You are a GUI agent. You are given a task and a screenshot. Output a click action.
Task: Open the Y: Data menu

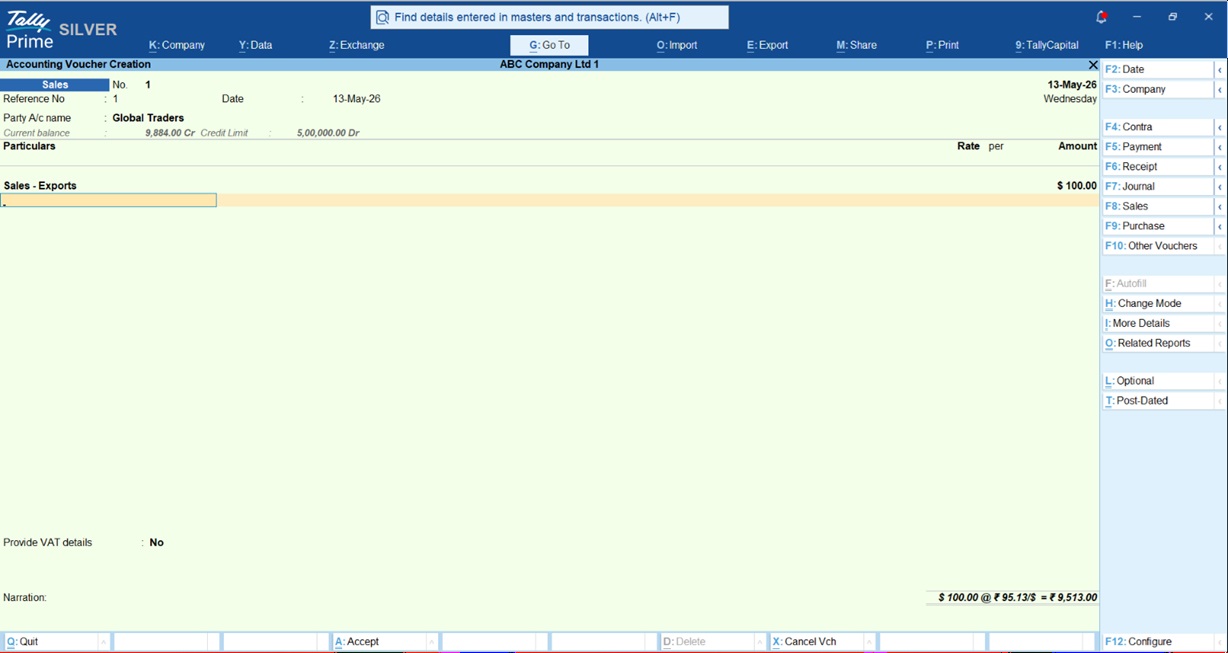pyautogui.click(x=255, y=45)
